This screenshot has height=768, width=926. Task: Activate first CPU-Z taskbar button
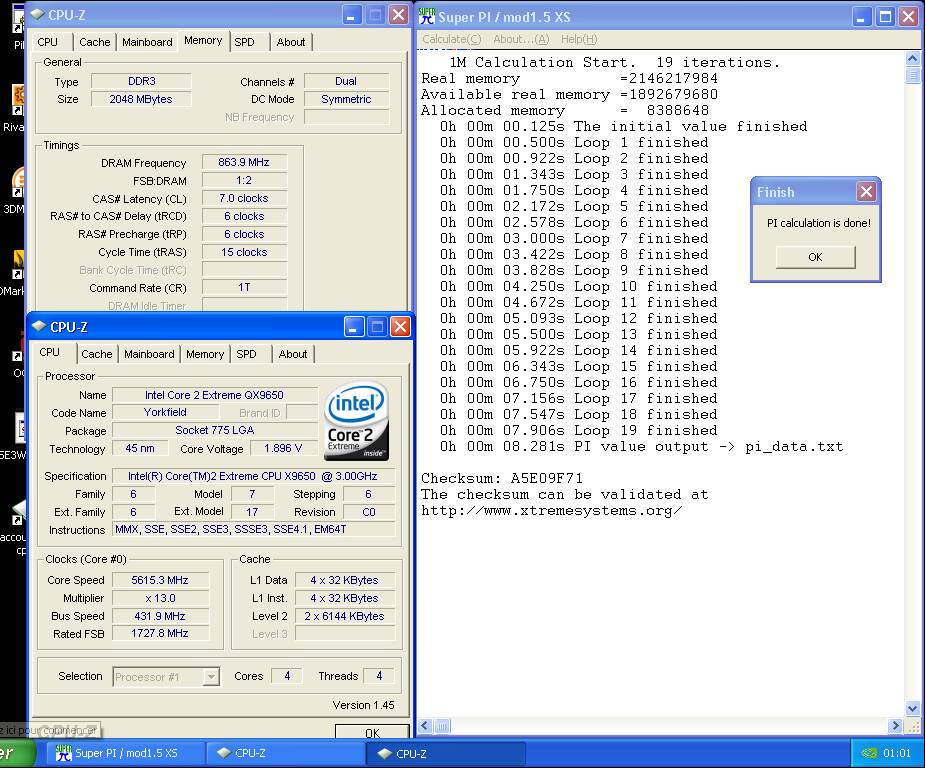(x=285, y=753)
